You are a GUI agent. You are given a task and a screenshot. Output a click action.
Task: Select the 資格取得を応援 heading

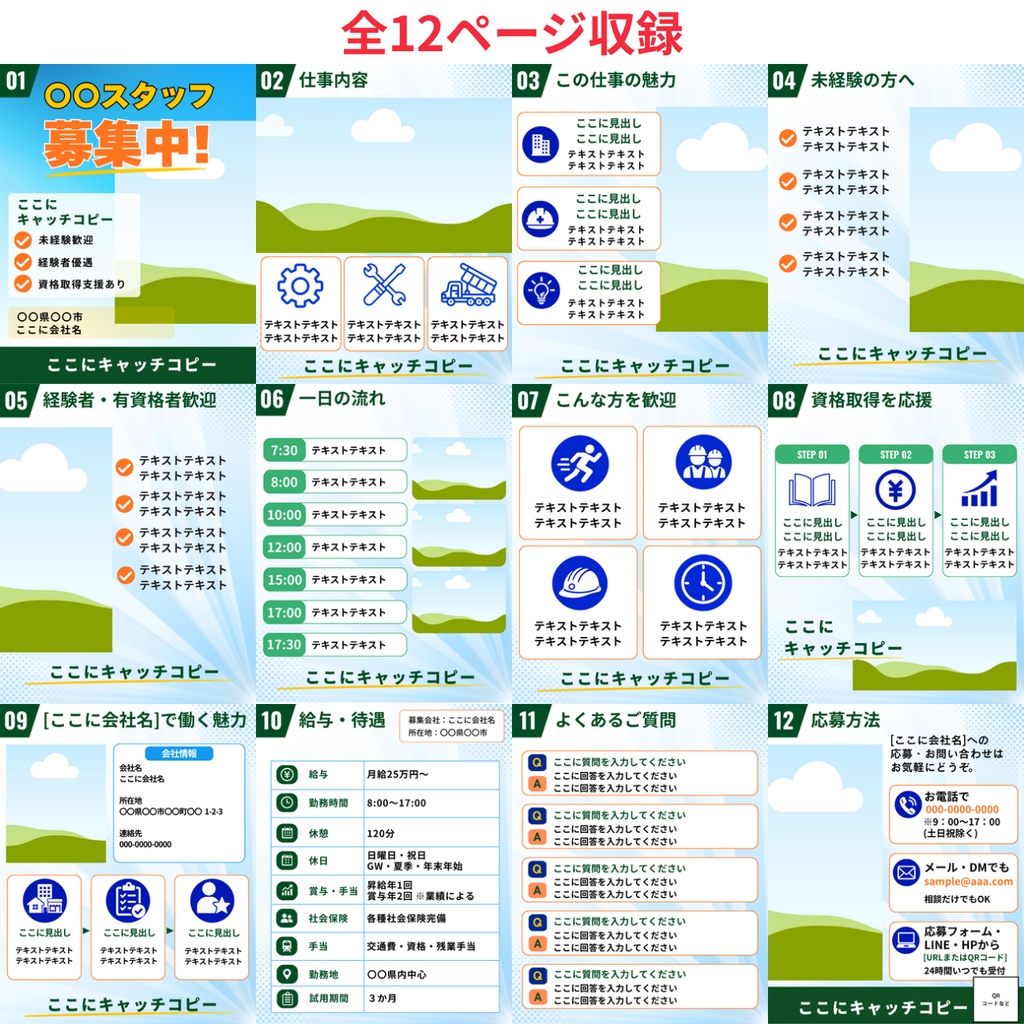[871, 400]
